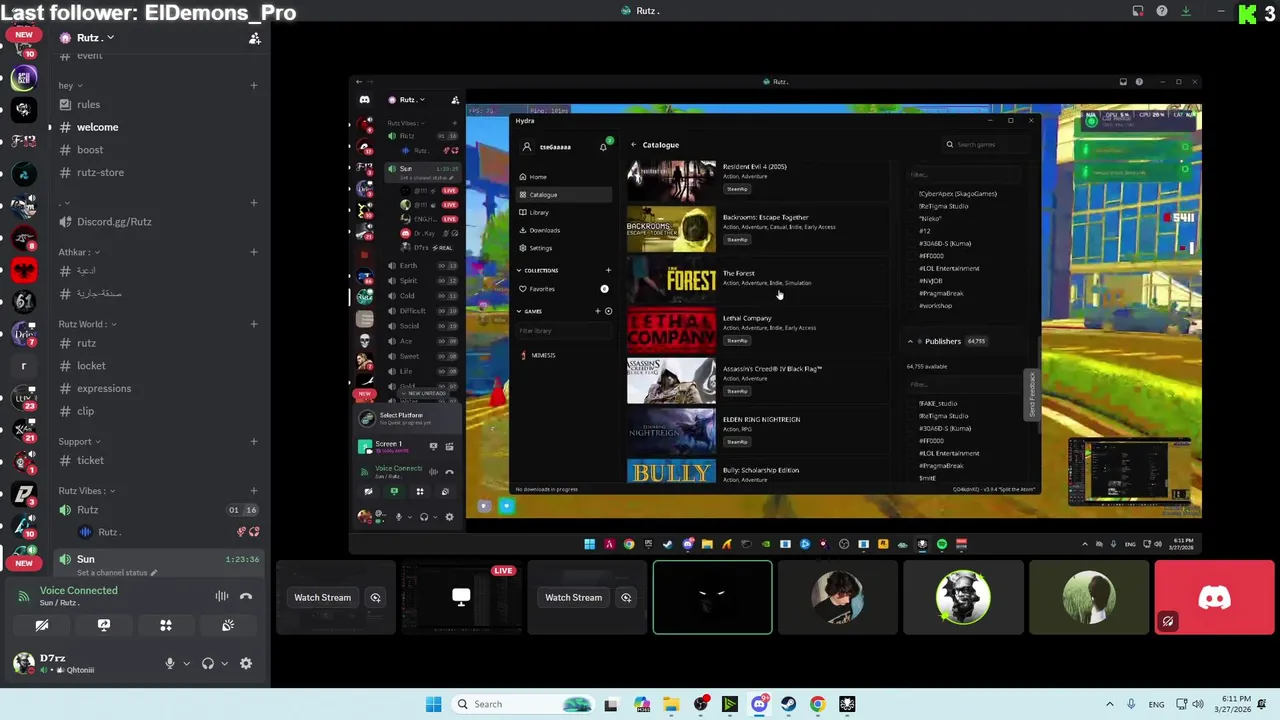1280x720 pixels.
Task: Open the boost channel
Action: [x=90, y=150]
